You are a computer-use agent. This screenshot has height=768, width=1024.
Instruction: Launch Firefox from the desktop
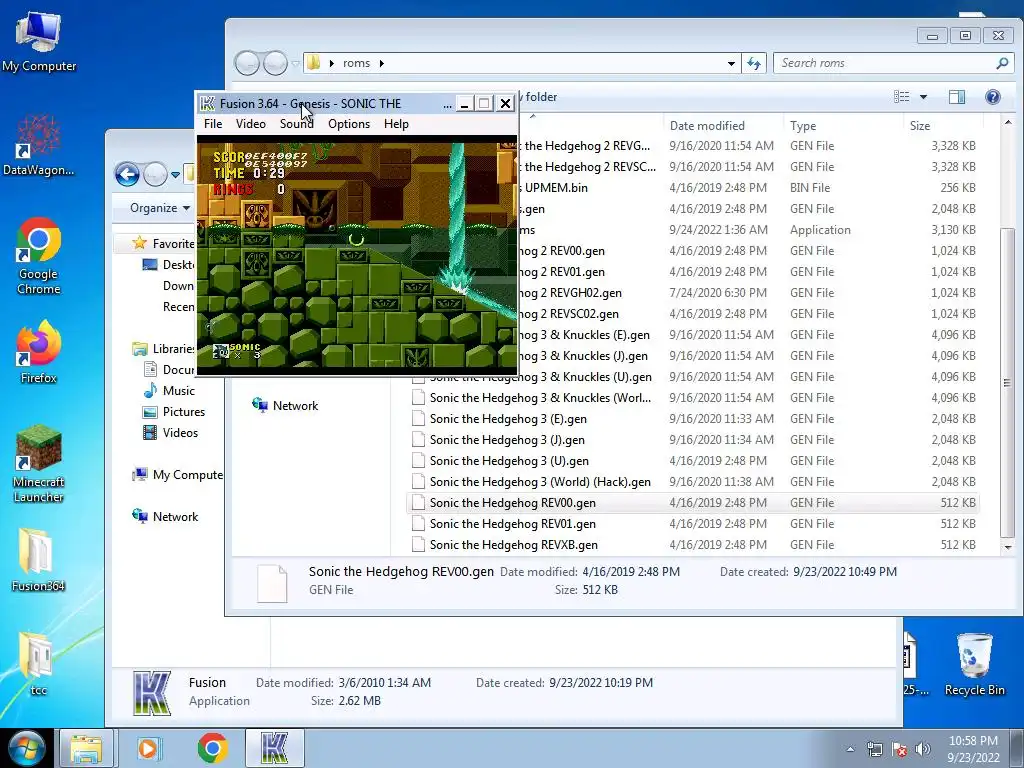coord(39,351)
